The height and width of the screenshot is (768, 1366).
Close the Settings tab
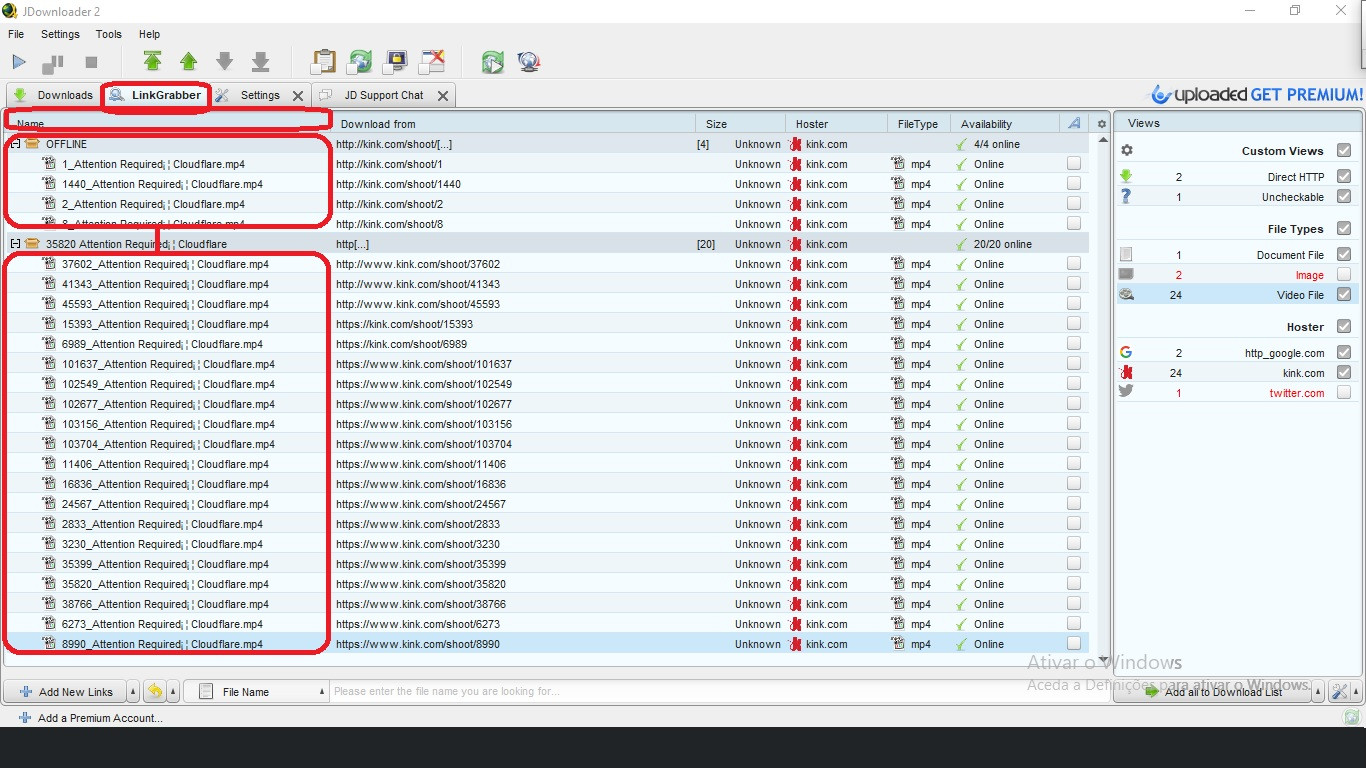point(298,96)
